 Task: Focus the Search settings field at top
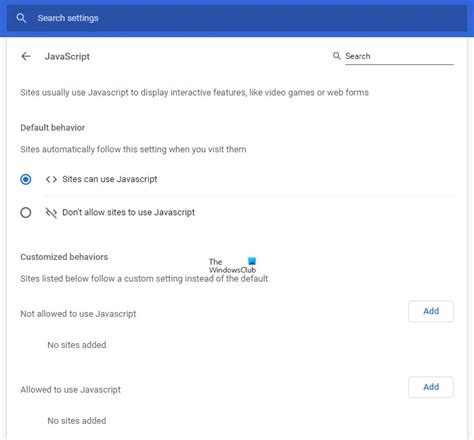(x=237, y=18)
